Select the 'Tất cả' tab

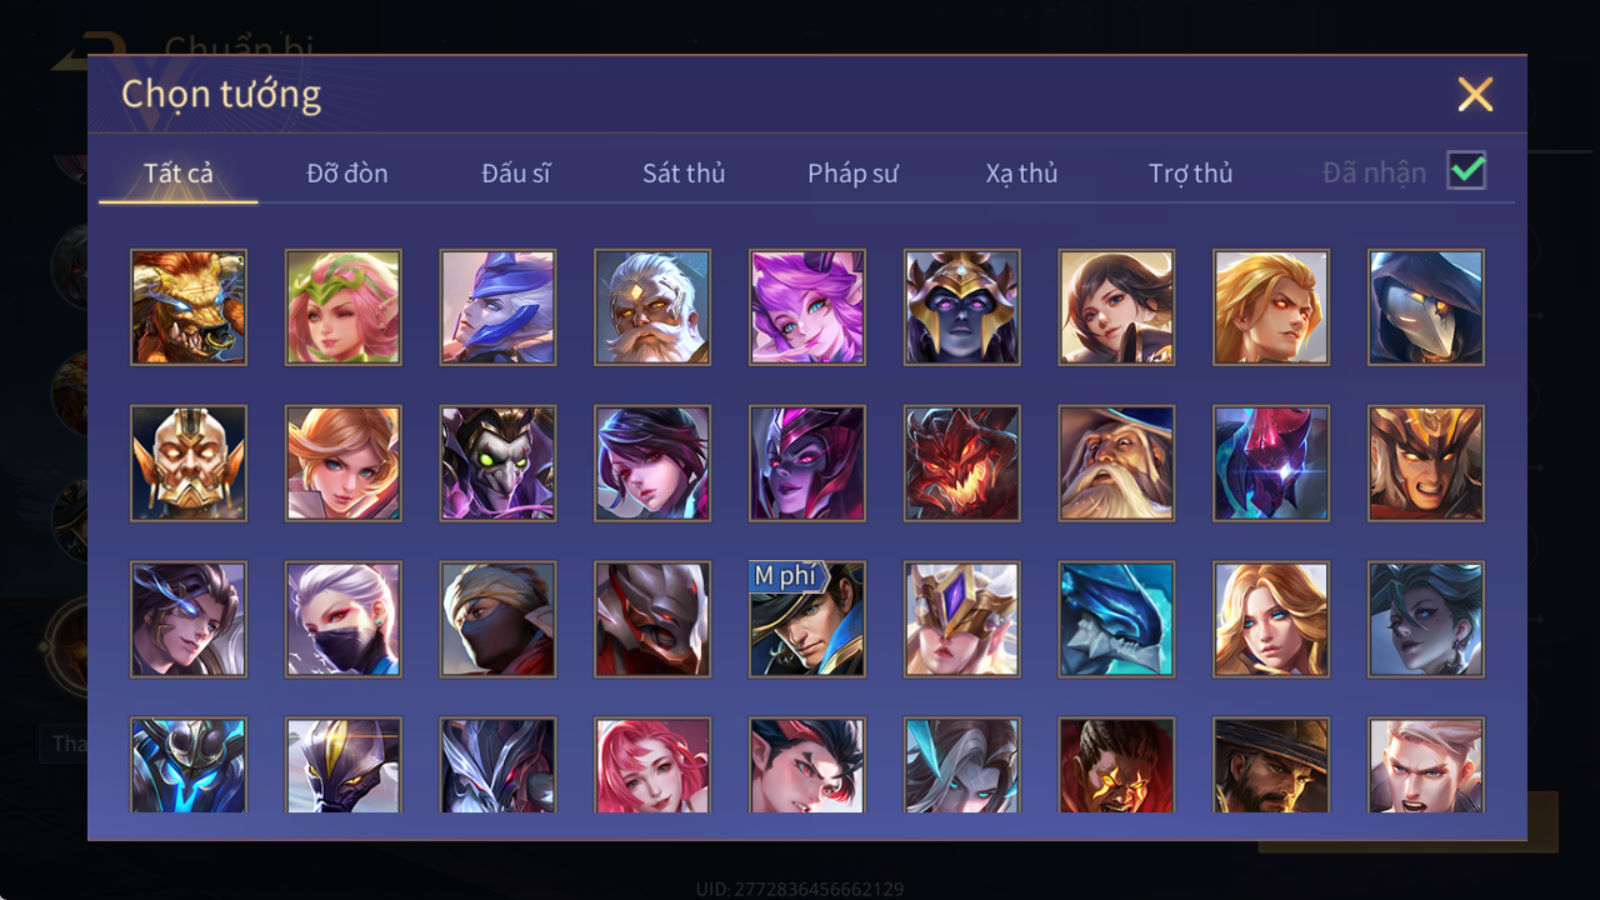point(178,173)
